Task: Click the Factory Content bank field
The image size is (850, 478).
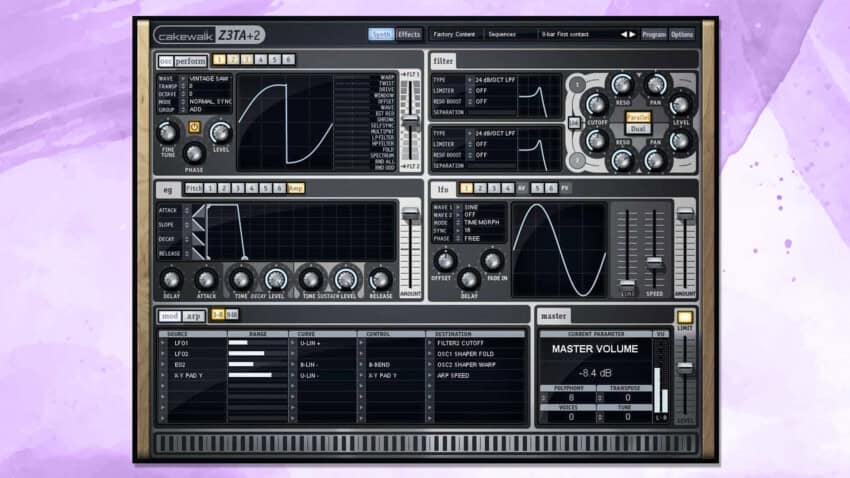Action: click(454, 34)
